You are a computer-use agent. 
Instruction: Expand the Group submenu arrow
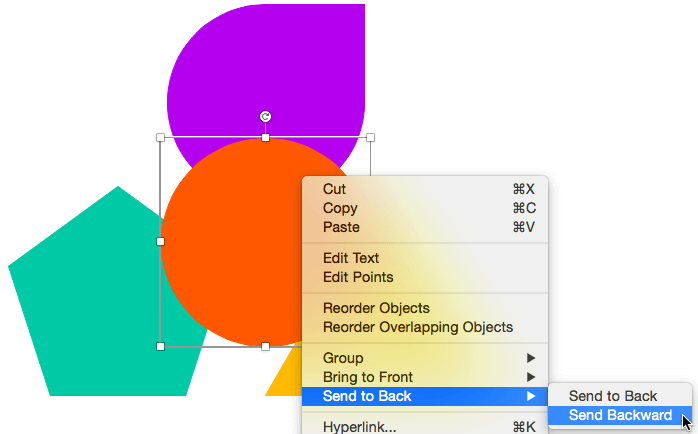click(531, 358)
